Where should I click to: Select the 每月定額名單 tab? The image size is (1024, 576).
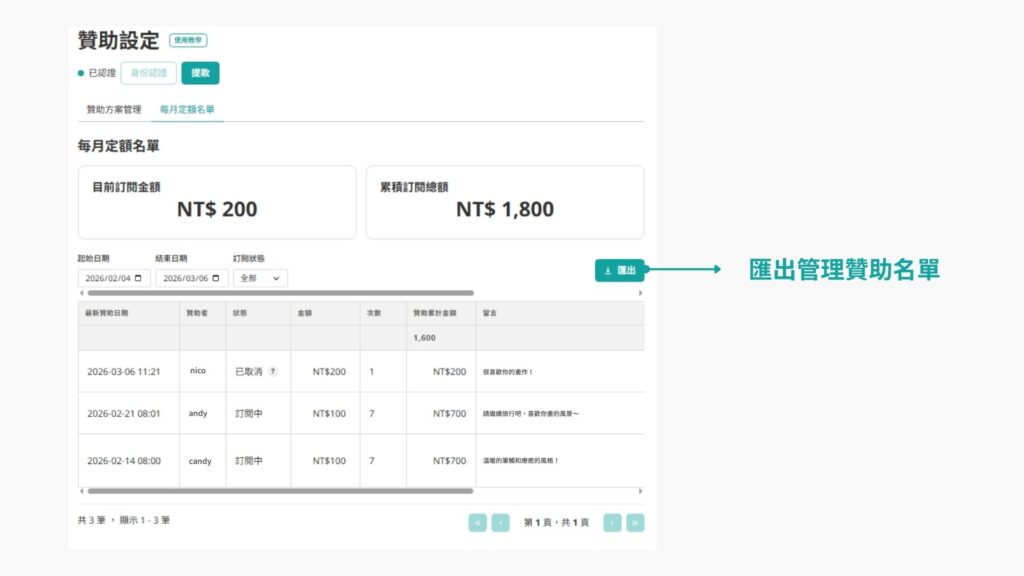point(187,109)
